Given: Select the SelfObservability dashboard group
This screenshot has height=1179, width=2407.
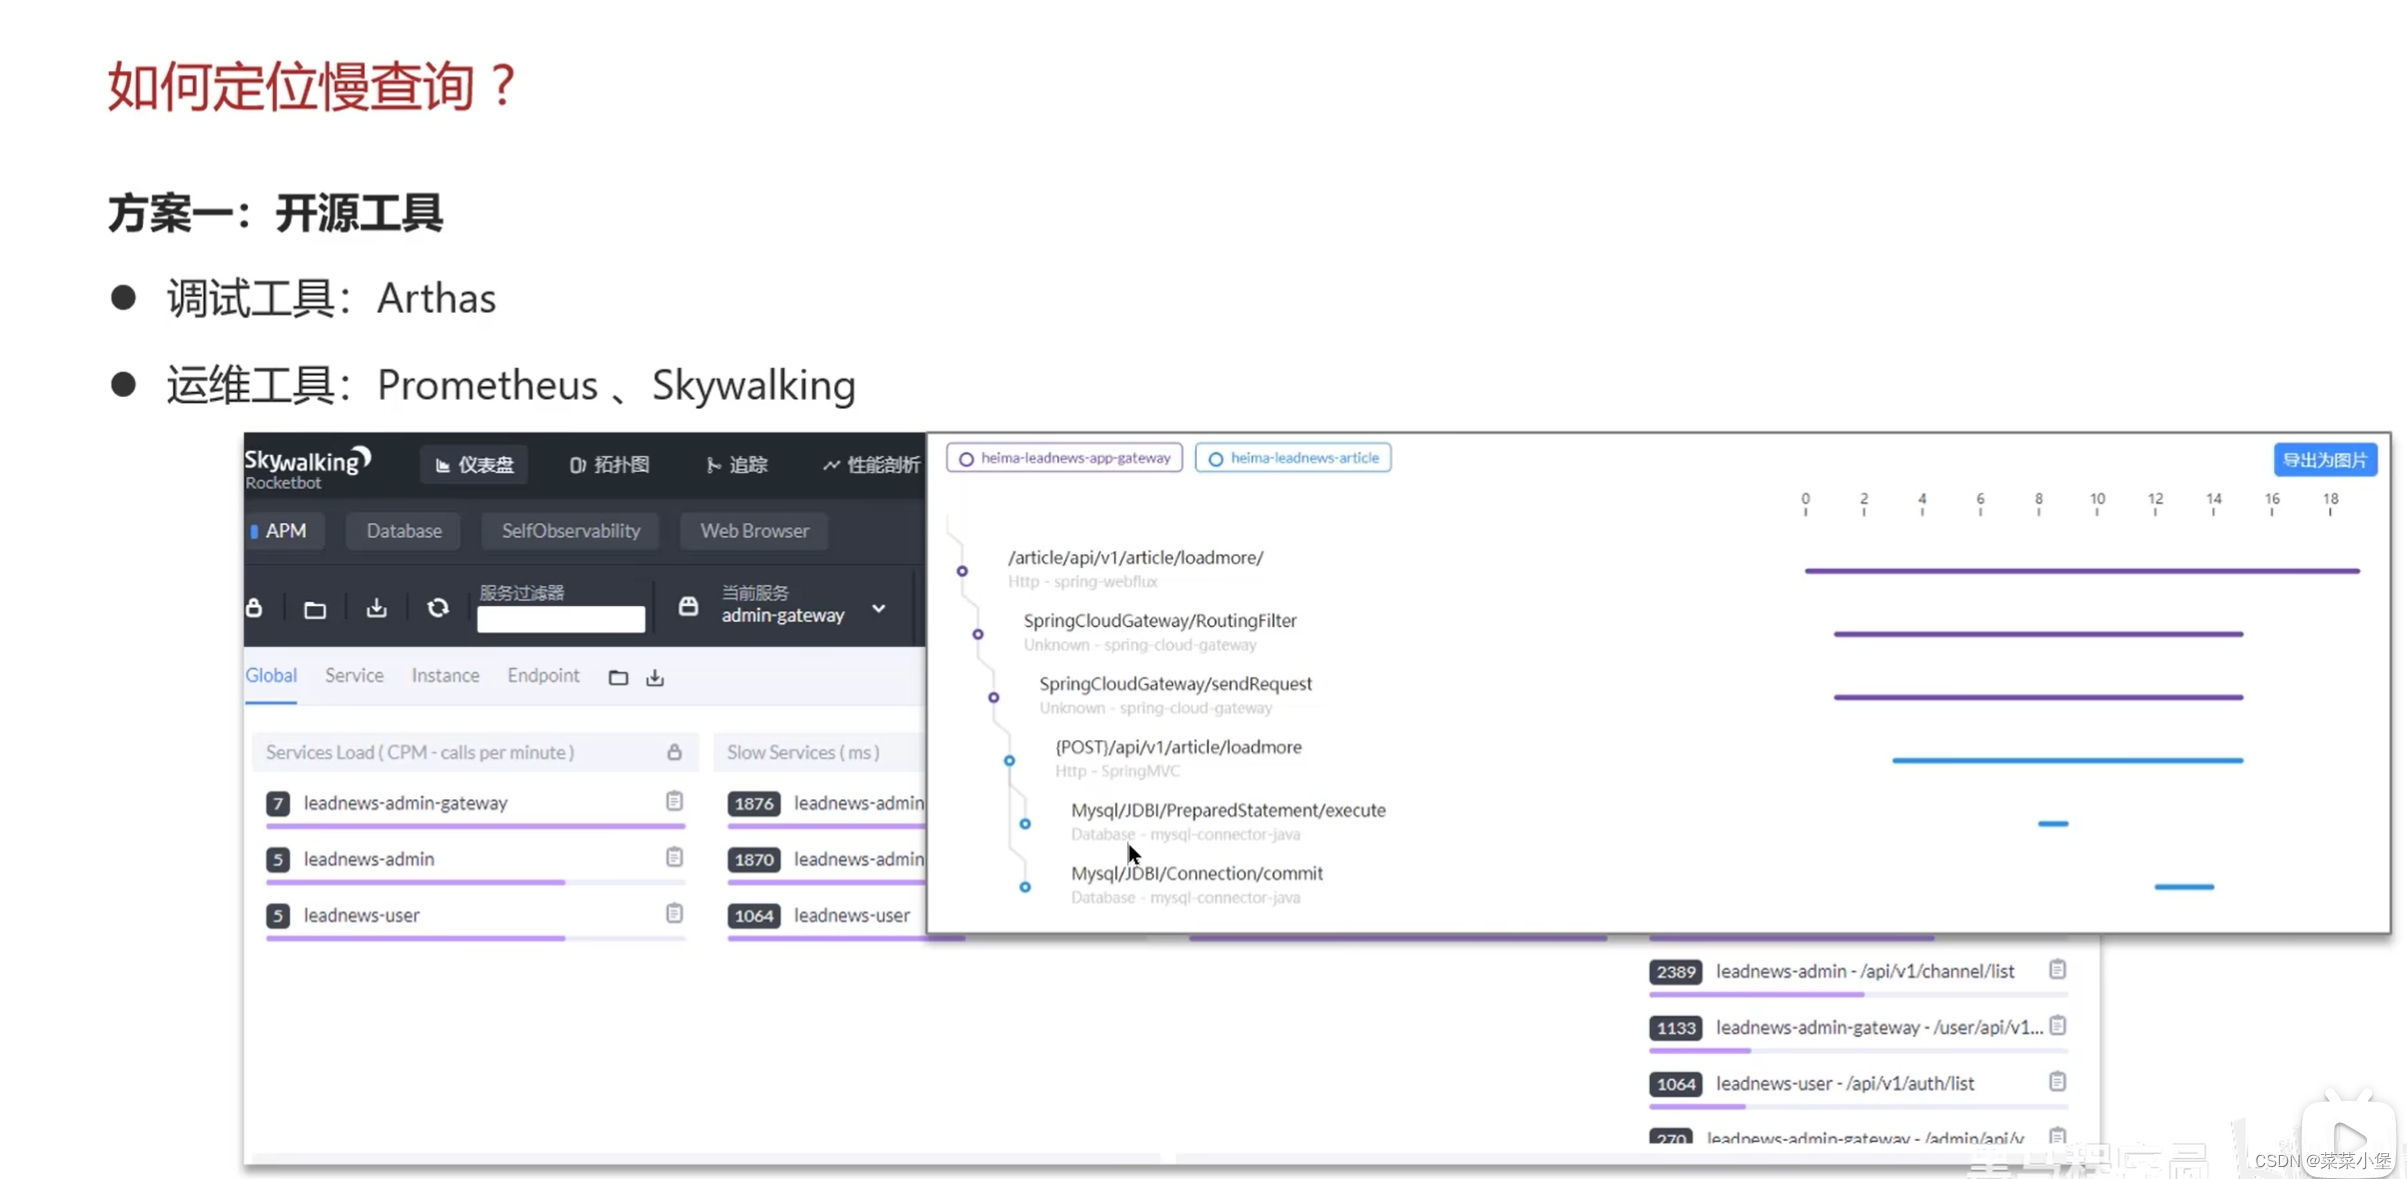Looking at the screenshot, I should pos(570,531).
